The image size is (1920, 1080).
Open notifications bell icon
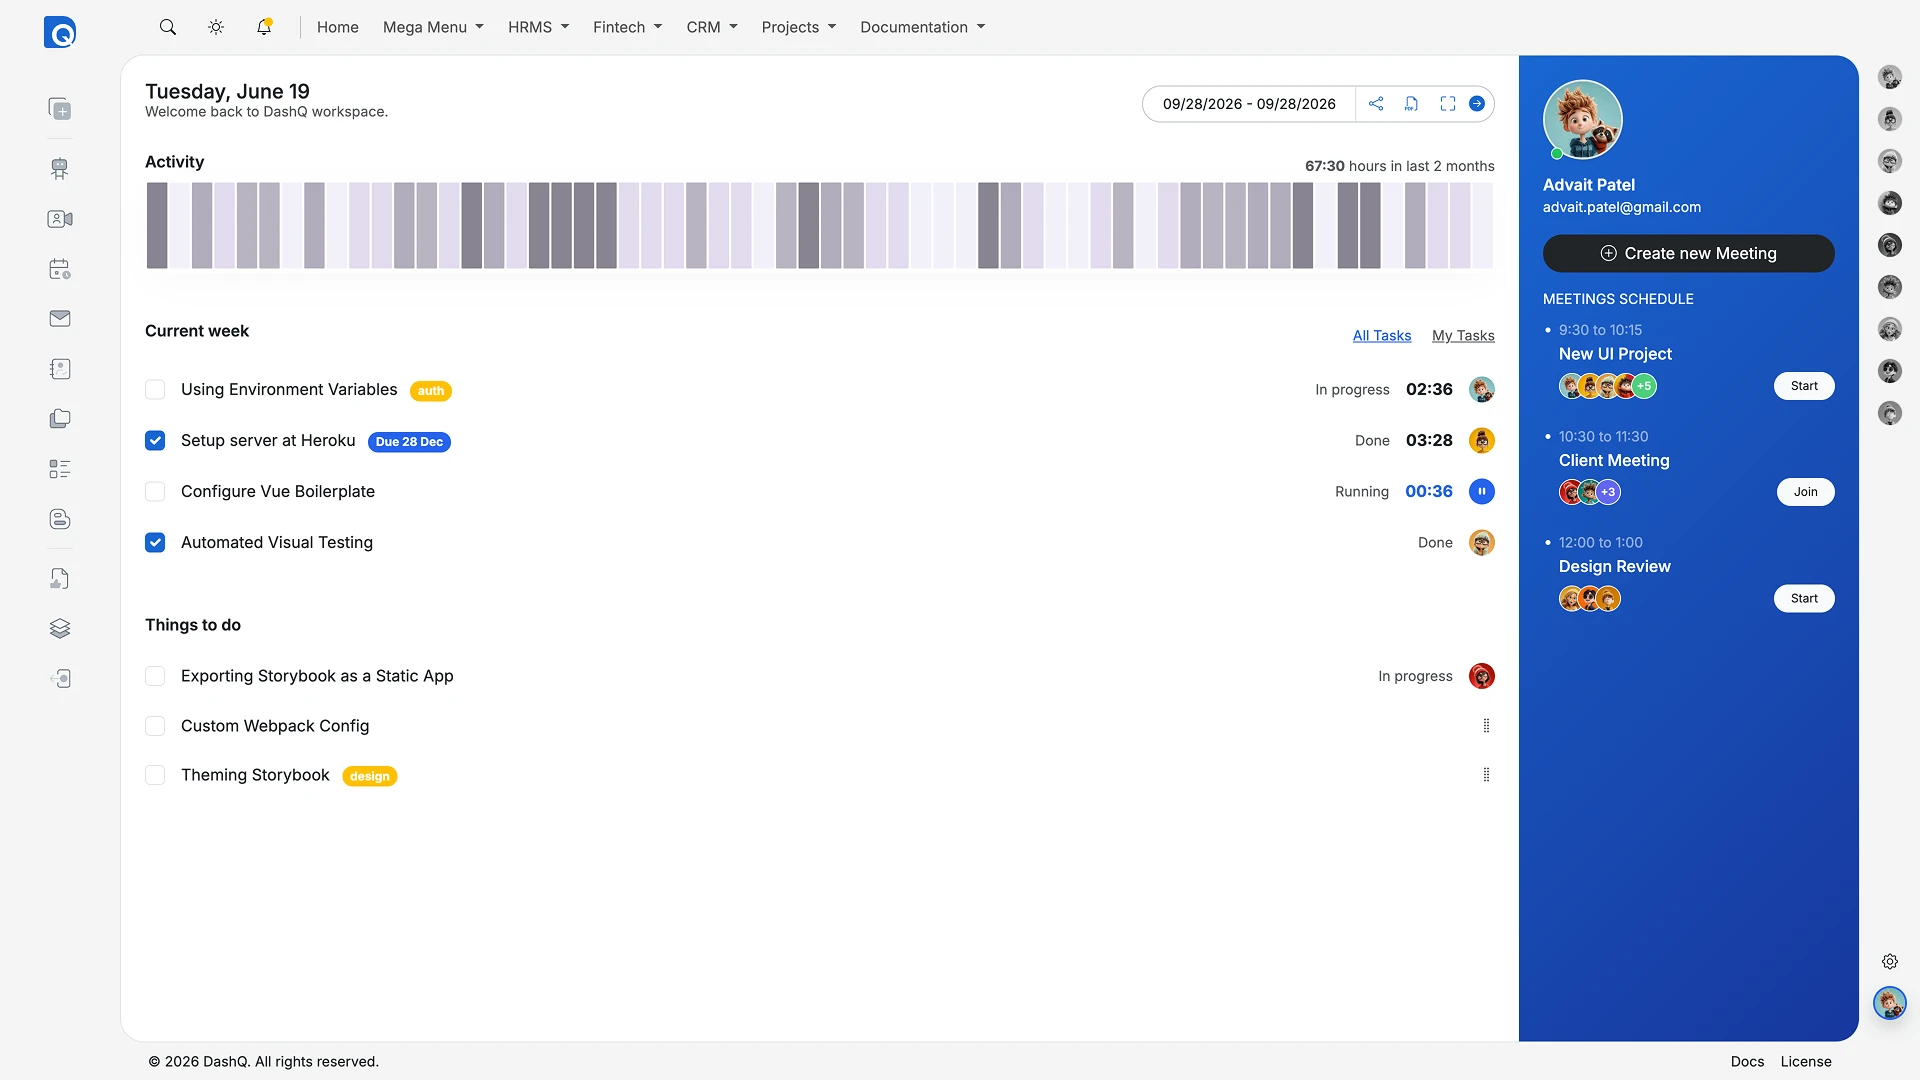click(264, 27)
